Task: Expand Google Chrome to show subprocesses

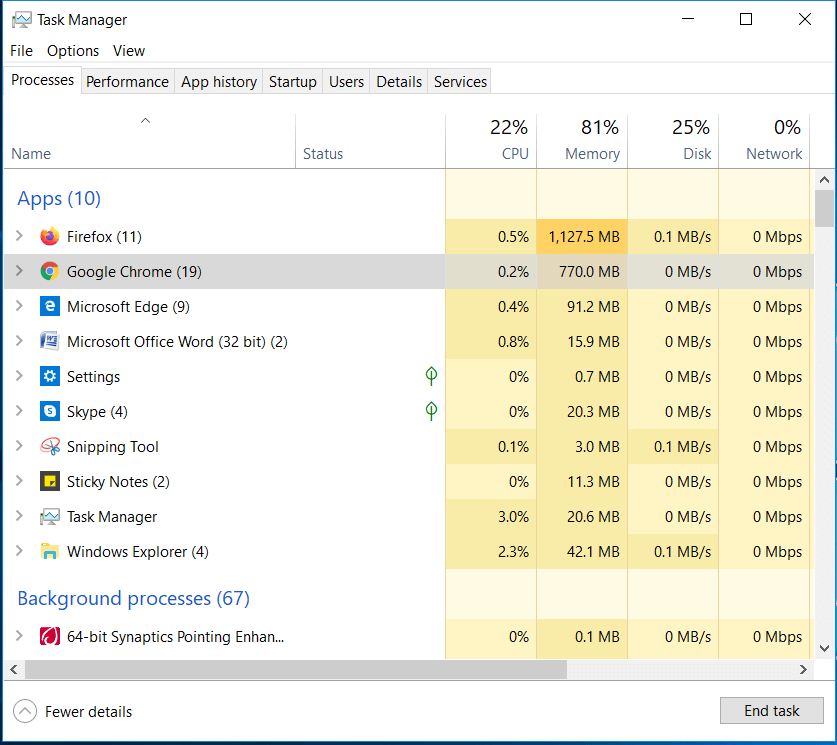Action: pos(18,271)
